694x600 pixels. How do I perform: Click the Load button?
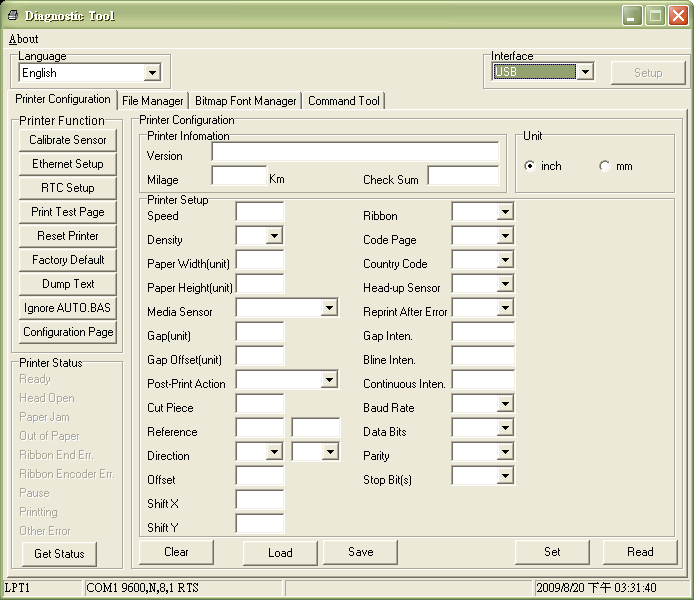click(x=280, y=553)
